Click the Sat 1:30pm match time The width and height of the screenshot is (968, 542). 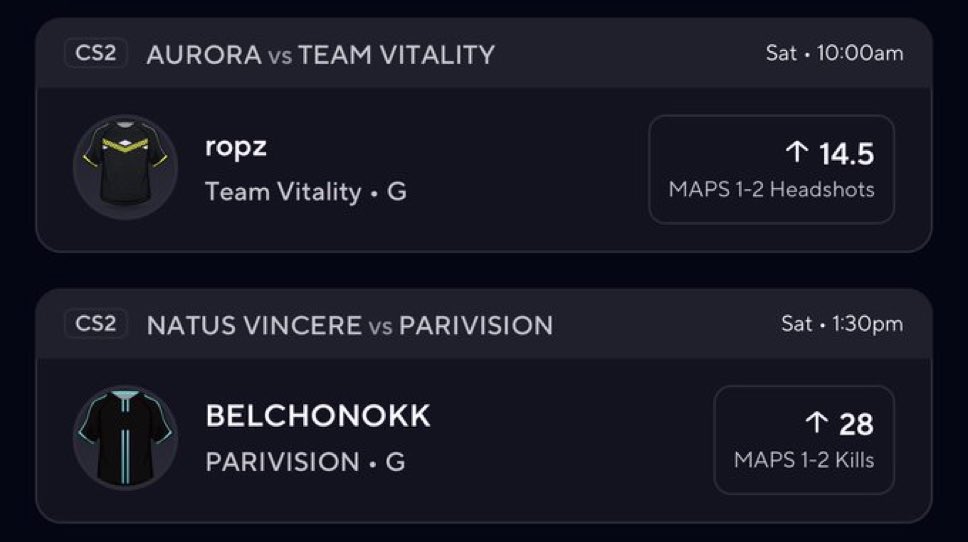(841, 324)
